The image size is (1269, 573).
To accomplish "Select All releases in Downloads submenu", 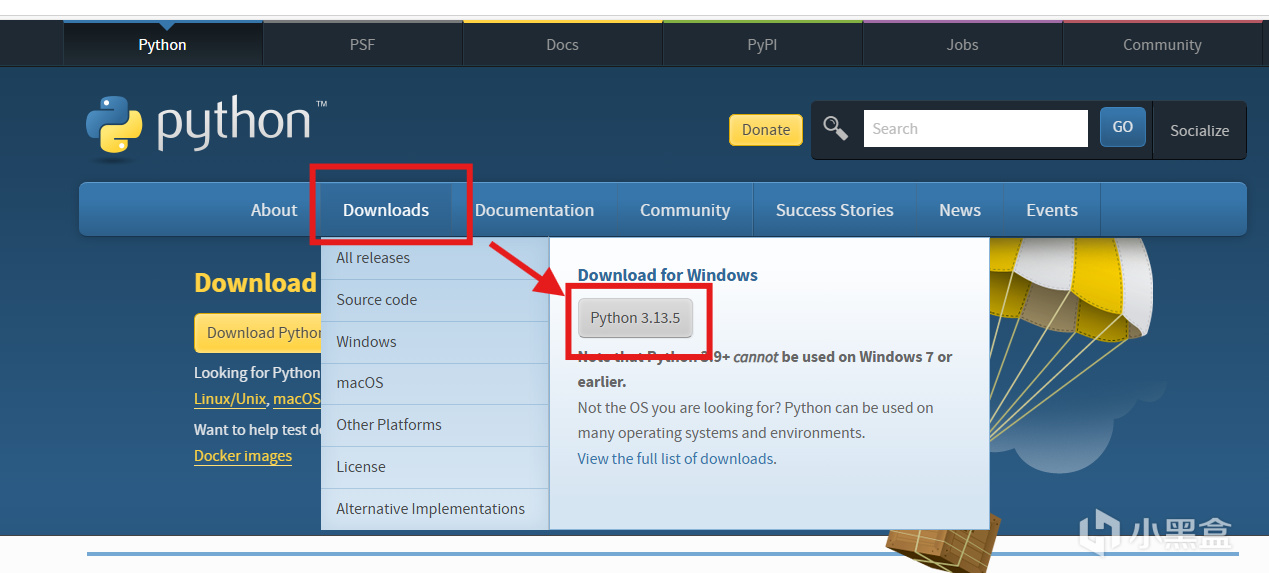I will 435,258.
